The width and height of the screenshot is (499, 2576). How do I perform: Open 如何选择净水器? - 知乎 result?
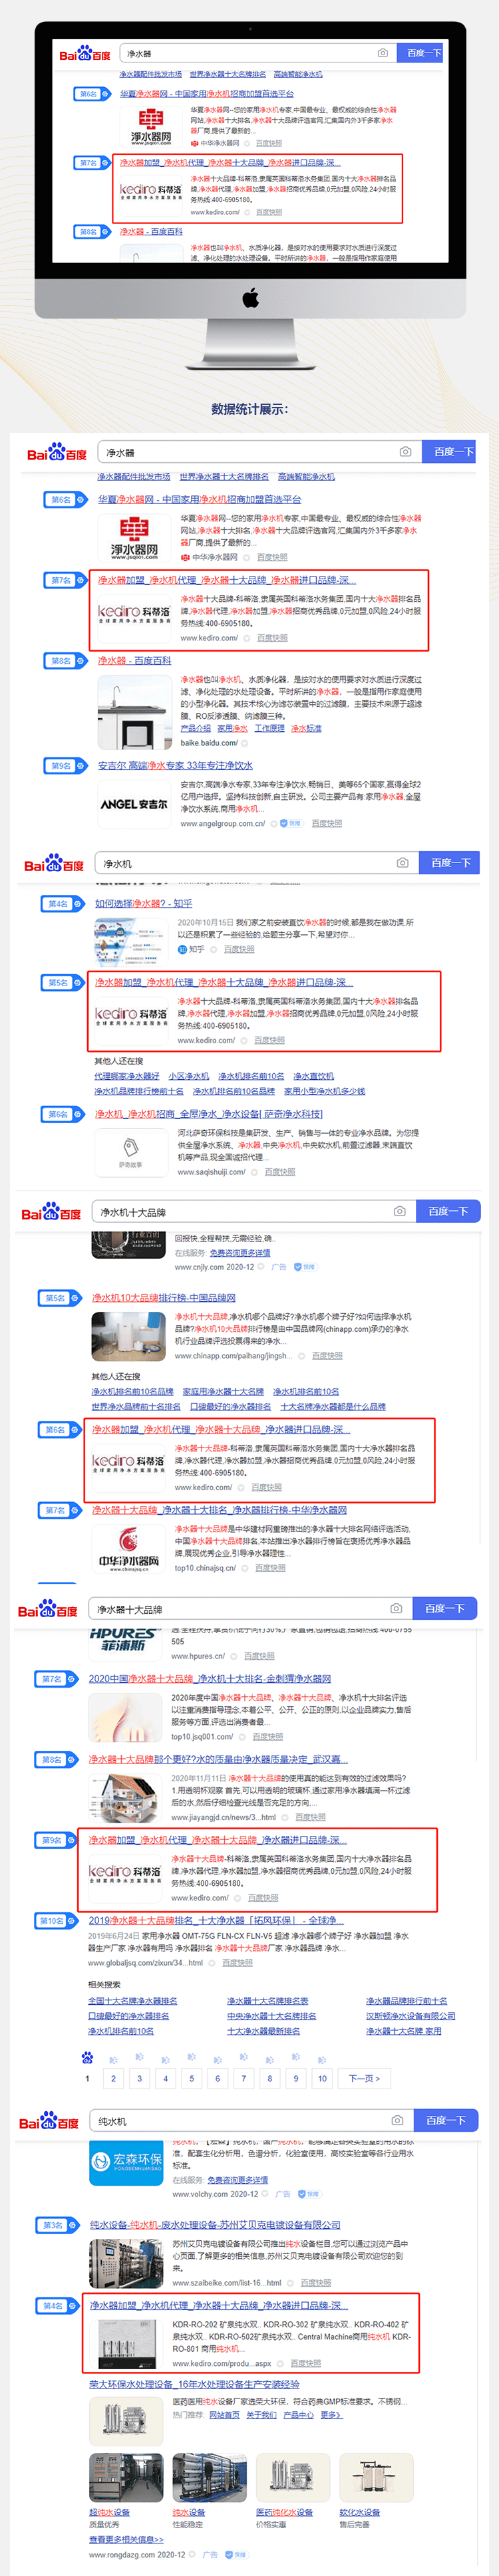pos(143,903)
